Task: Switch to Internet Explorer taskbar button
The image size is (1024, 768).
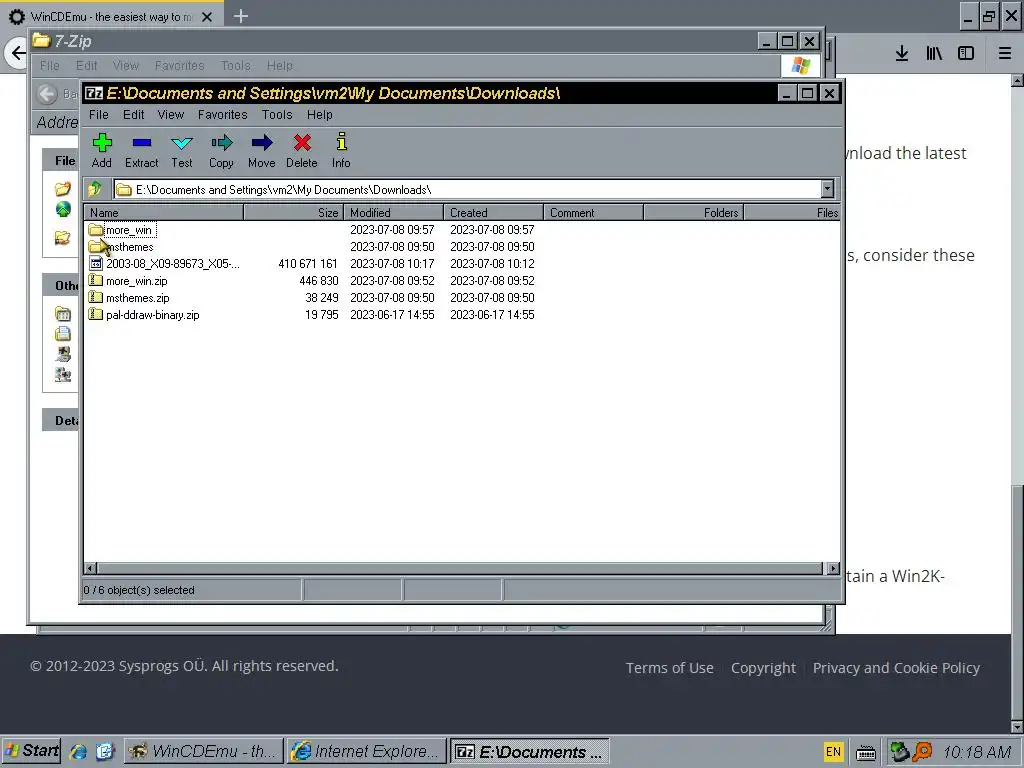Action: point(367,752)
